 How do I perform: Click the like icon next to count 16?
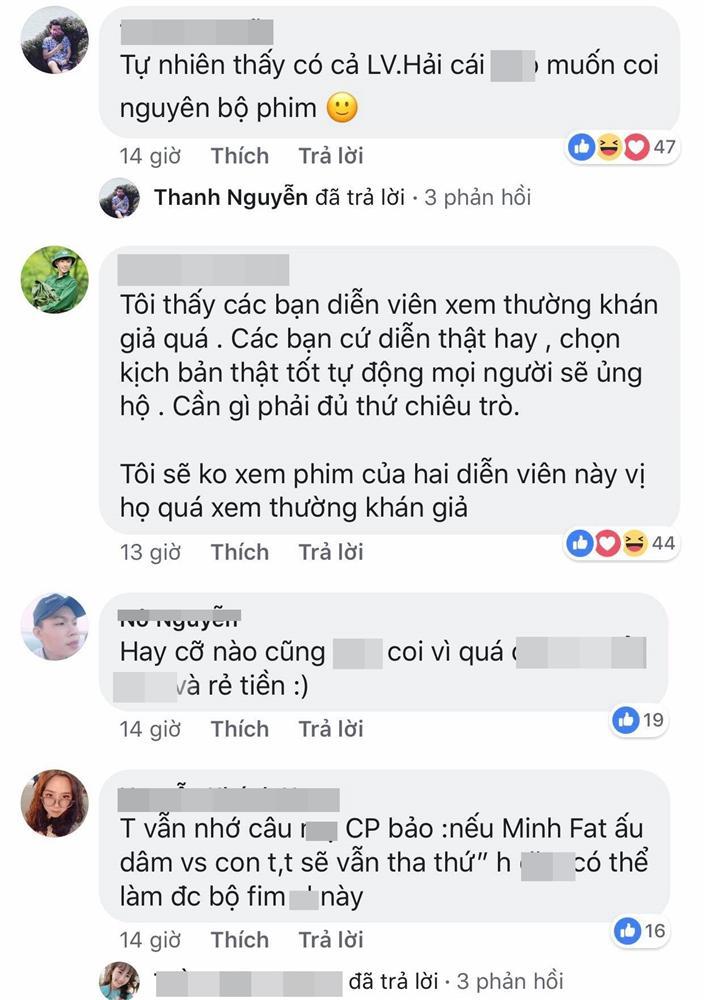[x=630, y=928]
